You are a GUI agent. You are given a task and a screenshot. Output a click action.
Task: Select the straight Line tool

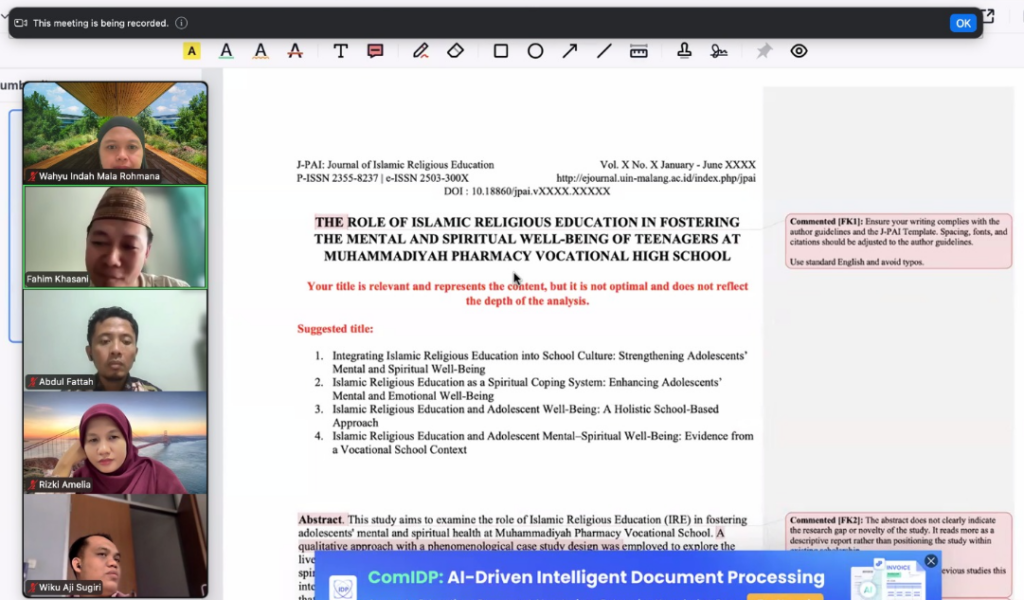604,51
